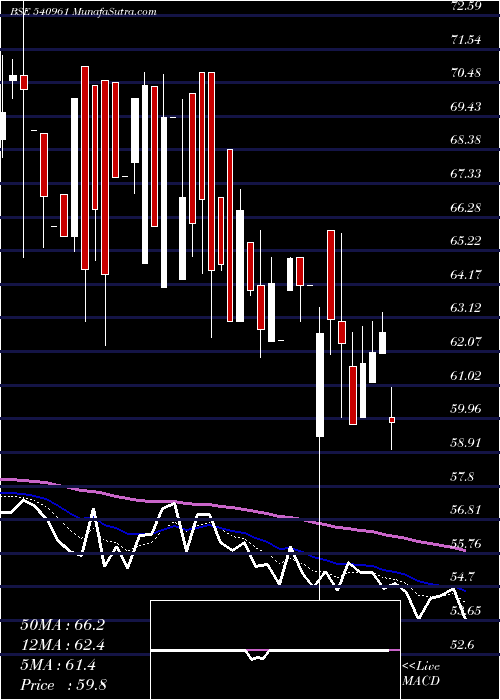Image resolution: width=500 pixels, height=700 pixels.
Task: Click the tall white candle with long lower wick
Action: 320,384
